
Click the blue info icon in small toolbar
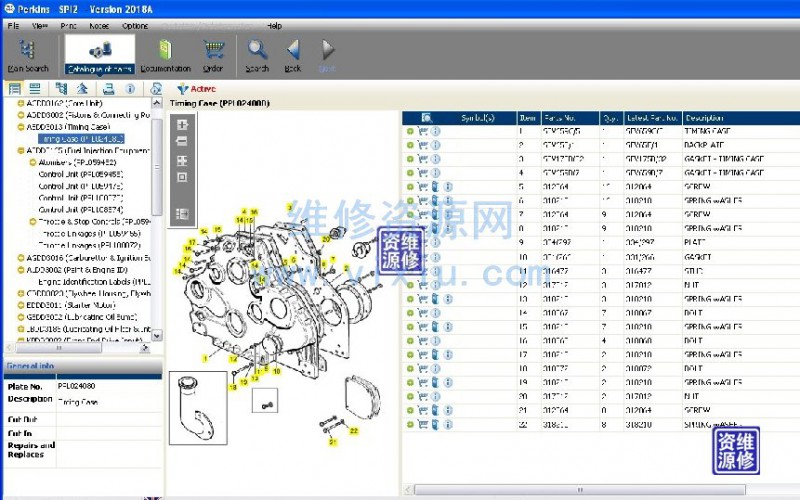click(x=130, y=89)
